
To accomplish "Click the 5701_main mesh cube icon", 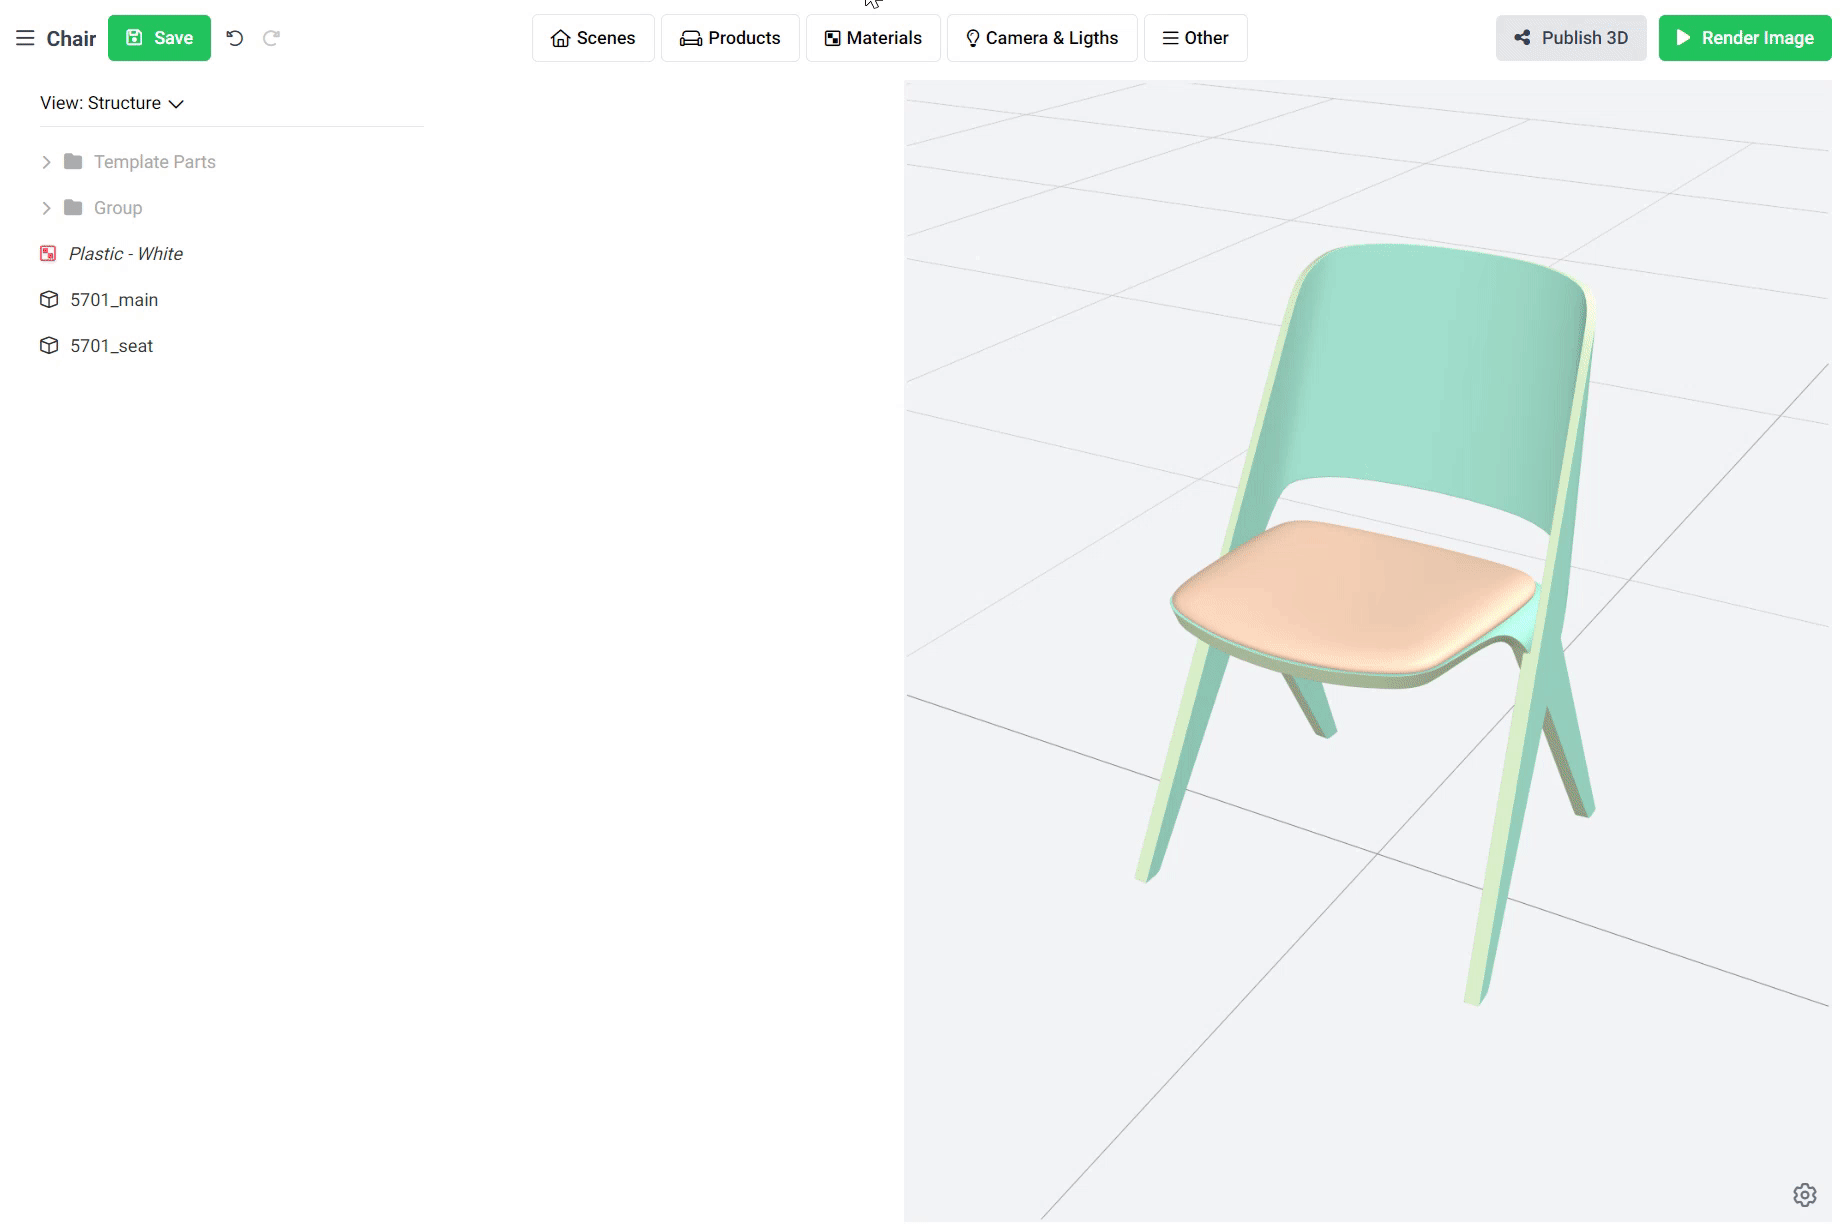I will pyautogui.click(x=49, y=300).
